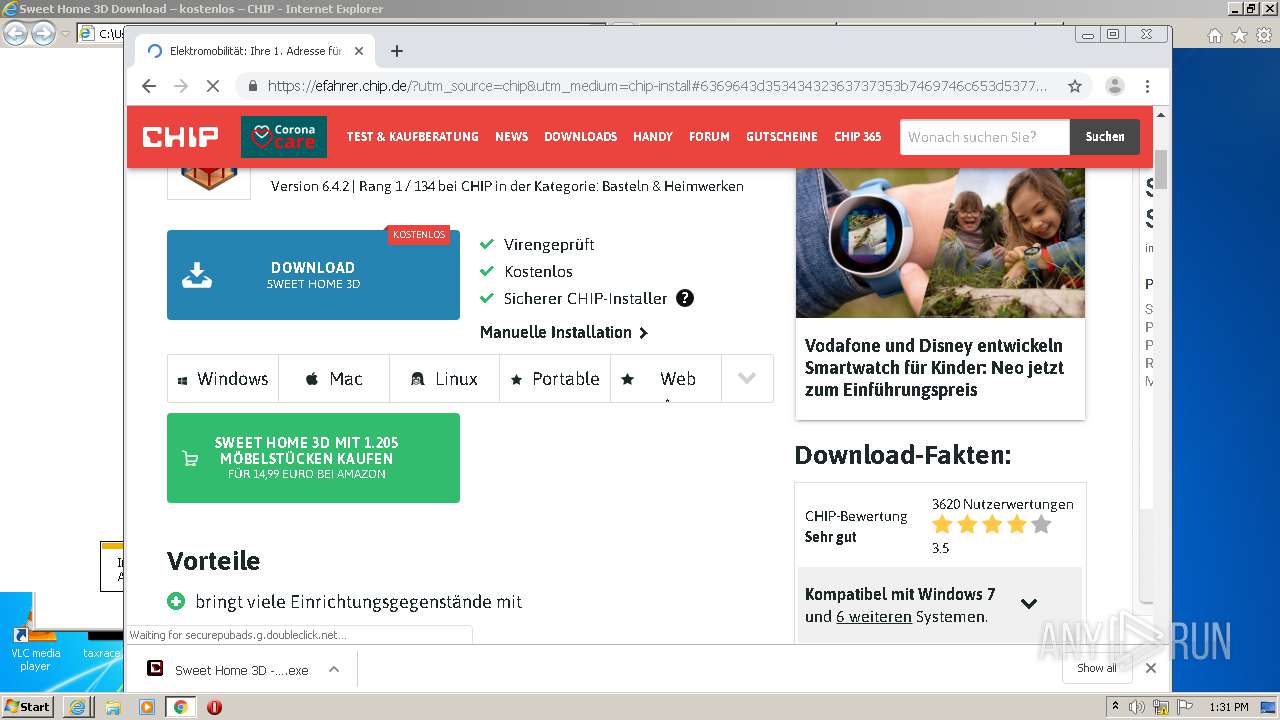Open Internet Explorer favorites star

coord(1239,35)
